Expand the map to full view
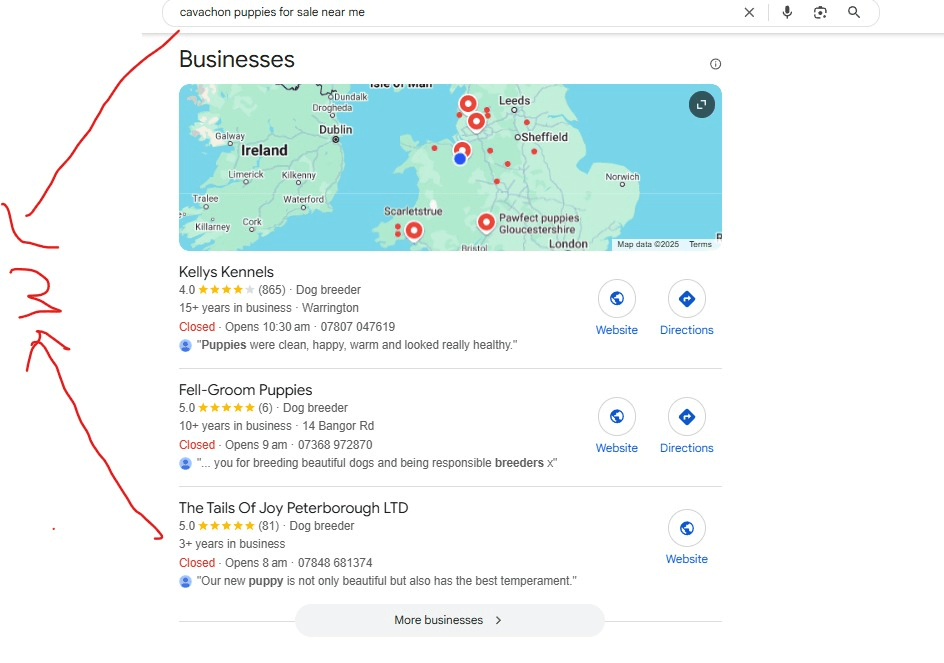Screen dimensions: 944x663 pos(701,105)
